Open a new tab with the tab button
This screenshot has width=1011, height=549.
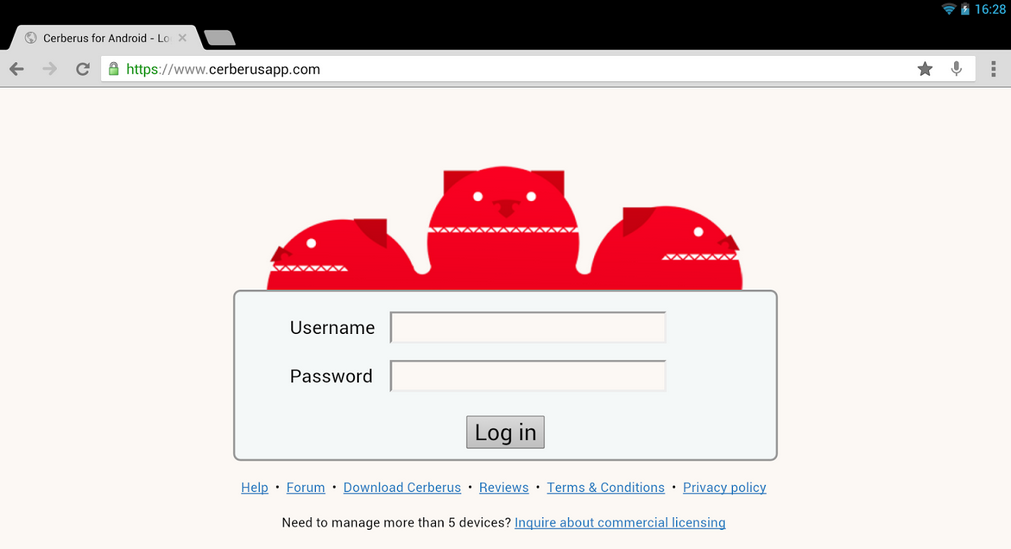(220, 38)
